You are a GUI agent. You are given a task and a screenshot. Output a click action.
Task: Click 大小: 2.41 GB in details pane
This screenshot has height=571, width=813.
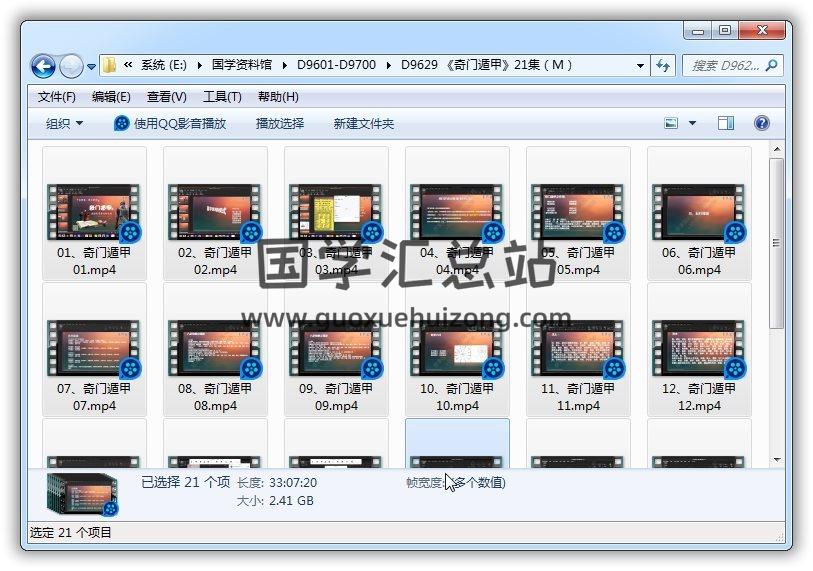pos(275,501)
